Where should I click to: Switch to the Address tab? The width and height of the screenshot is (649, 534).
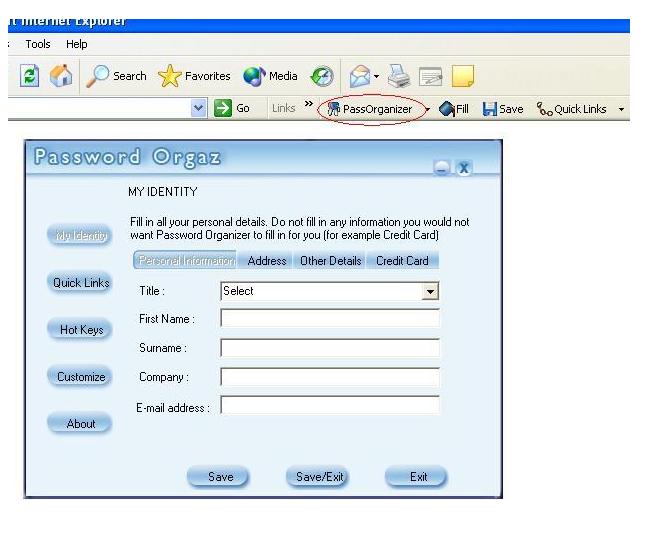(x=267, y=261)
